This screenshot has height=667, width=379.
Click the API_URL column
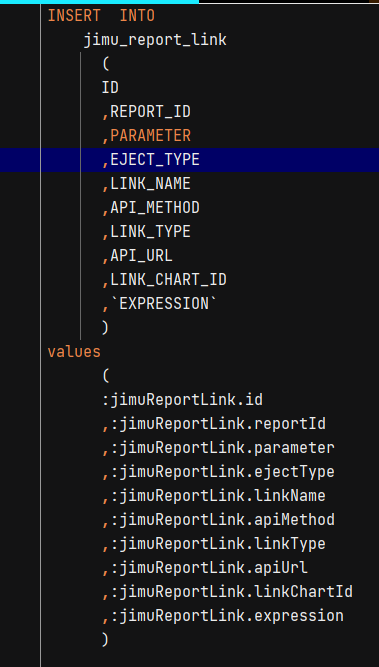click(142, 256)
